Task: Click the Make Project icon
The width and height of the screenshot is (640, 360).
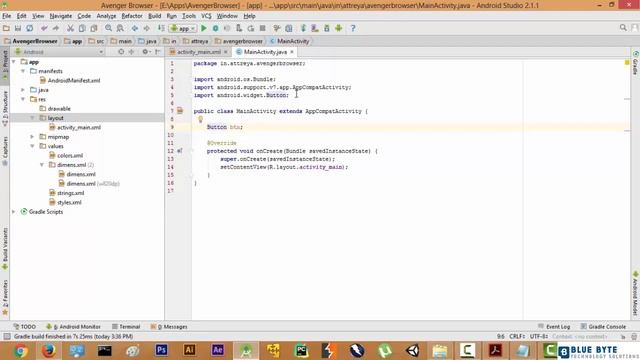Action: pos(161,28)
